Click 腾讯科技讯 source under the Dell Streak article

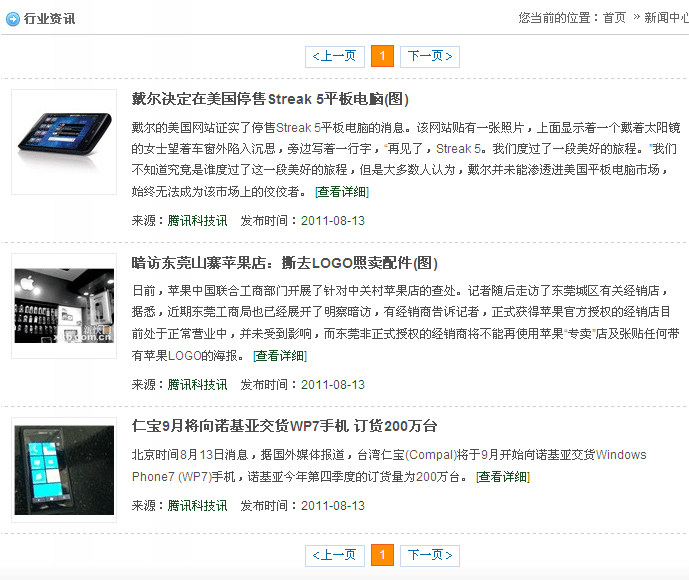coord(197,221)
